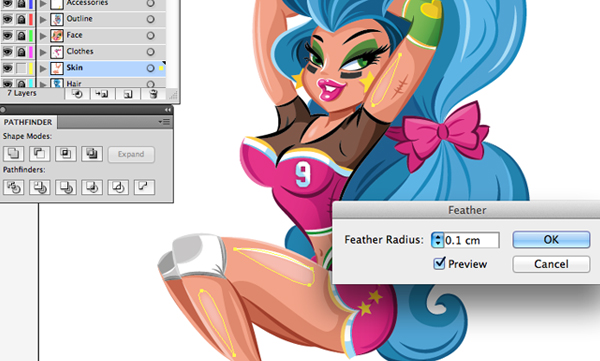Select the Skin layer thumbnail
This screenshot has height=361, width=600.
tap(57, 69)
